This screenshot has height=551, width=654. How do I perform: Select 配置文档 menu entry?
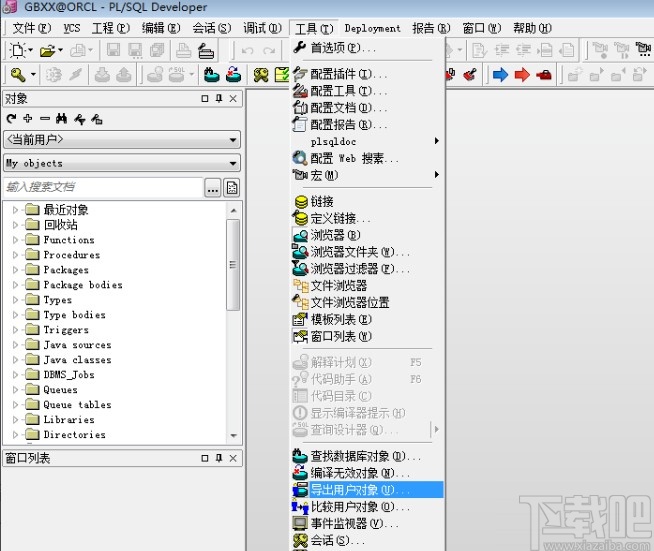(367, 108)
